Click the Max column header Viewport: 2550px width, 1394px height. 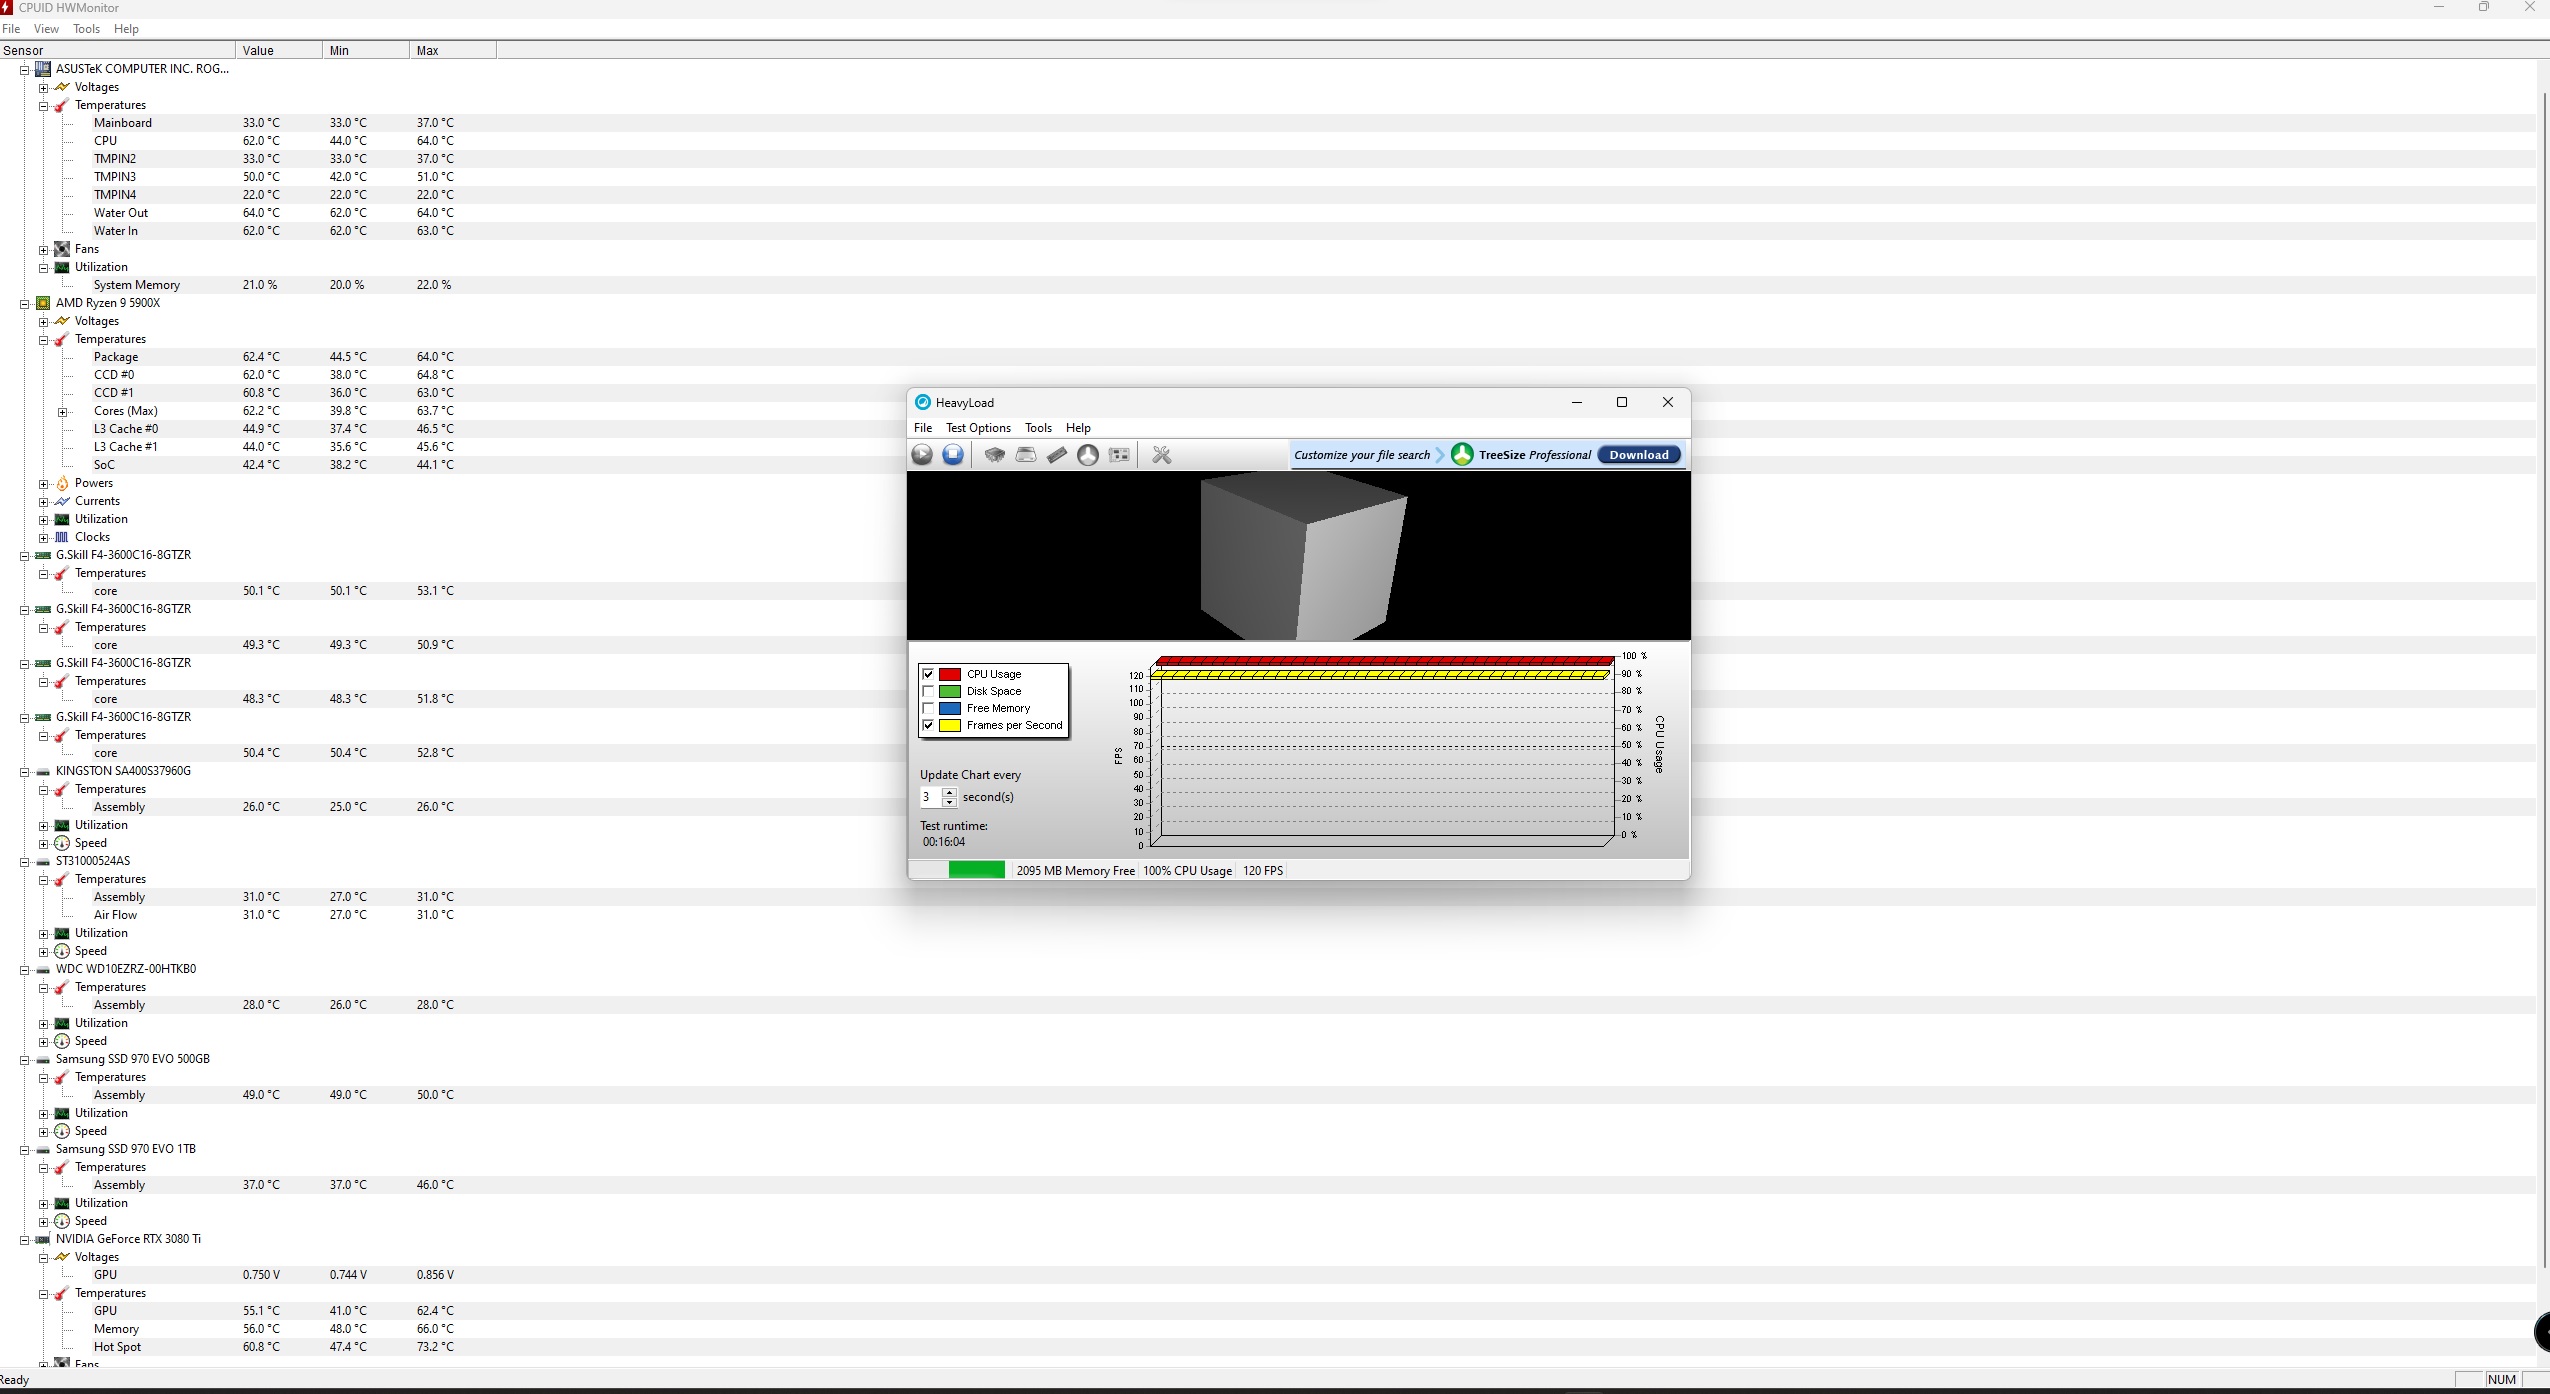tap(428, 51)
